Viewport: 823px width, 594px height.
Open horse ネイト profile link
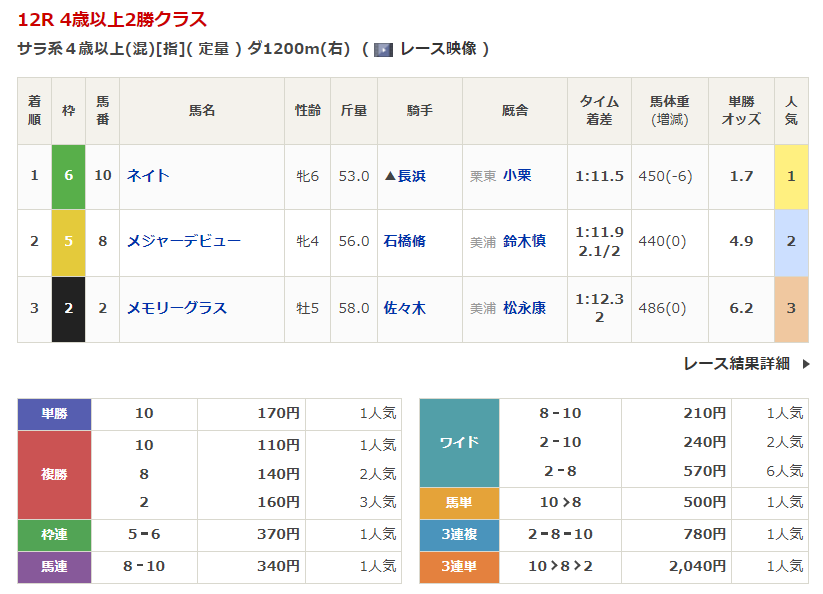[148, 176]
